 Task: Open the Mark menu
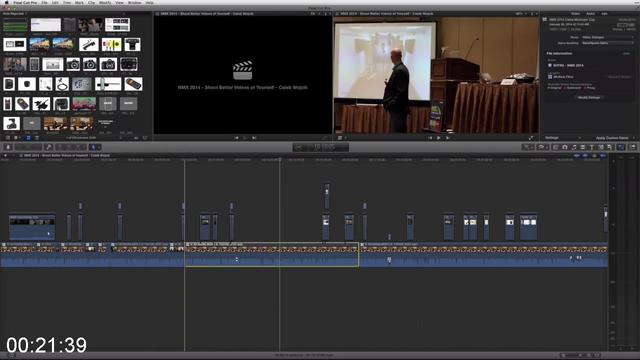click(x=79, y=2)
